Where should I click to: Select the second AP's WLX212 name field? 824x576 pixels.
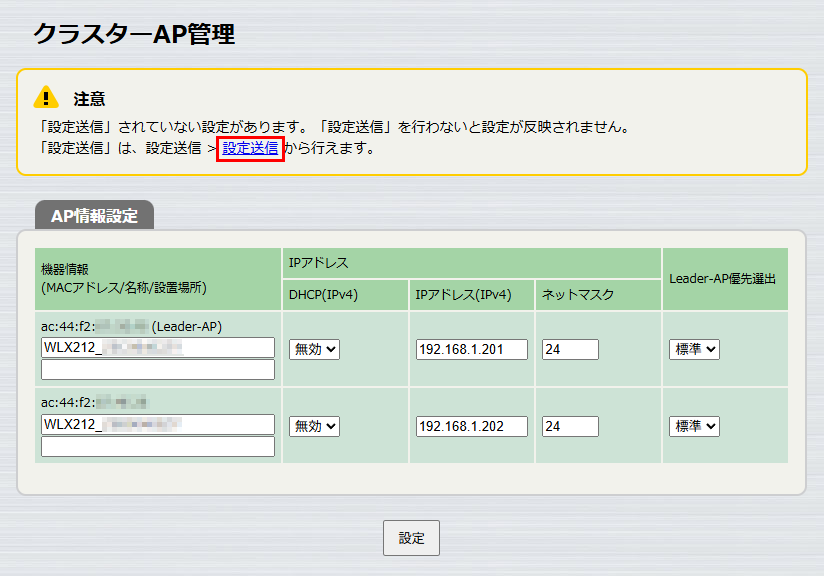pos(157,426)
